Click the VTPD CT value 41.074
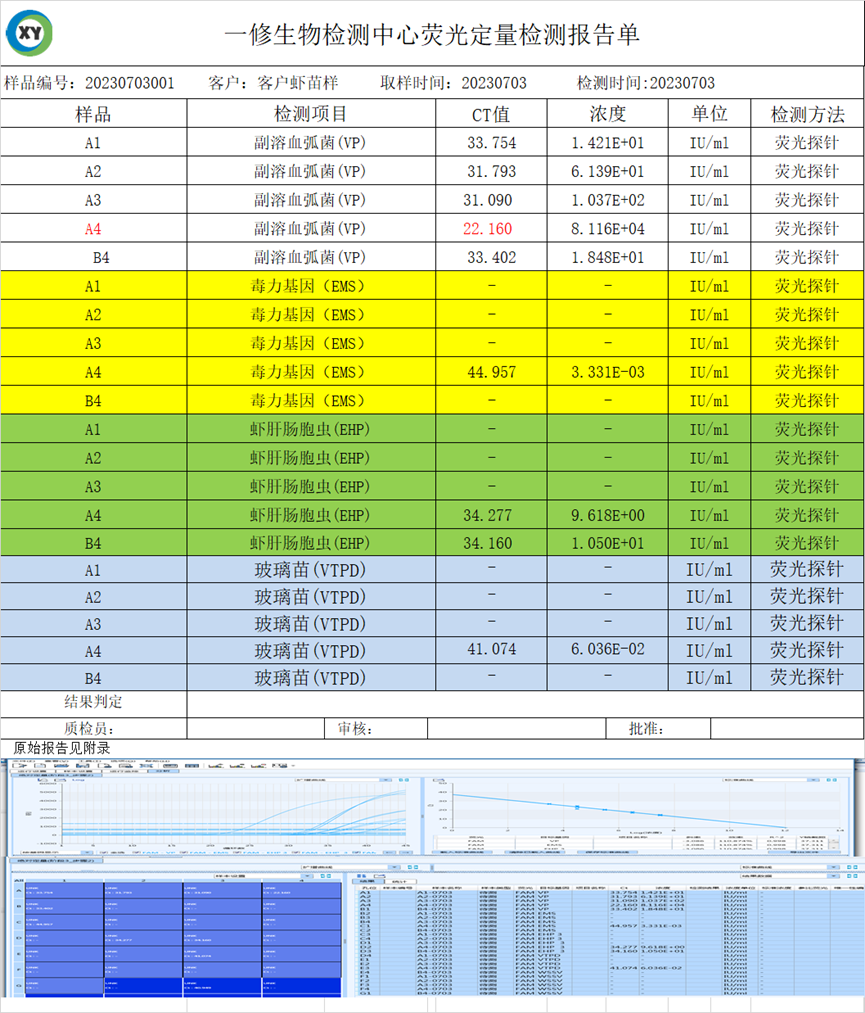 491,649
